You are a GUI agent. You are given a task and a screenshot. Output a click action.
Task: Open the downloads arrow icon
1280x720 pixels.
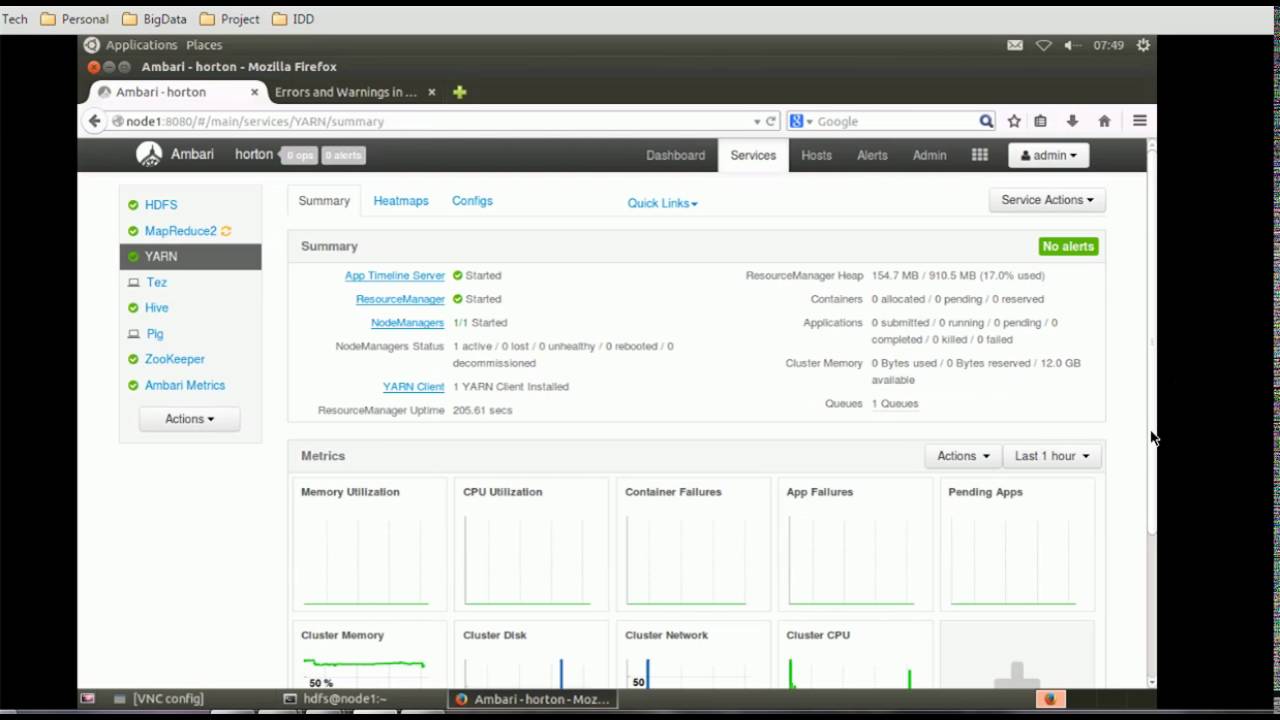click(x=1072, y=121)
